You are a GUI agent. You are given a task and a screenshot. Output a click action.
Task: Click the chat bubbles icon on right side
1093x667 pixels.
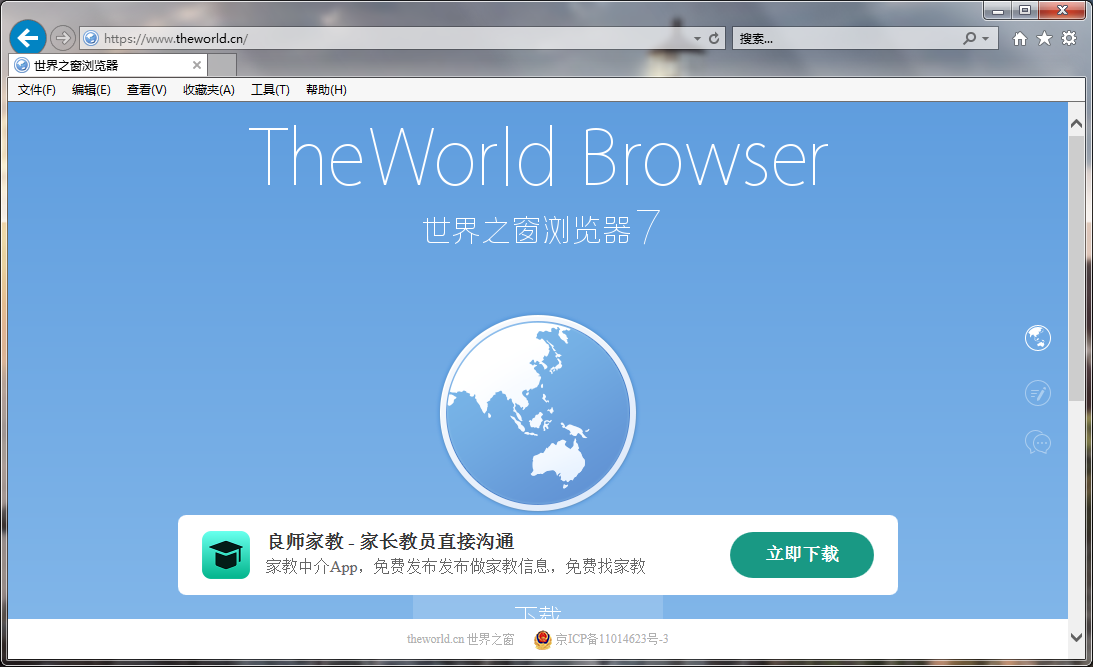1038,442
